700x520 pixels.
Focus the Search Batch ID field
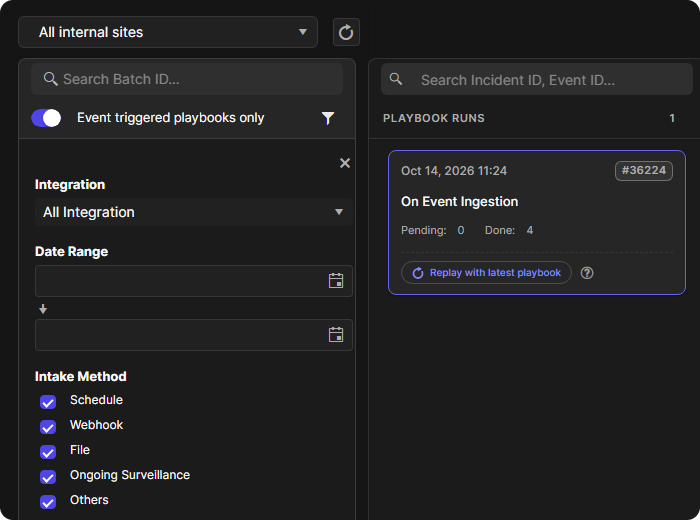pos(187,79)
